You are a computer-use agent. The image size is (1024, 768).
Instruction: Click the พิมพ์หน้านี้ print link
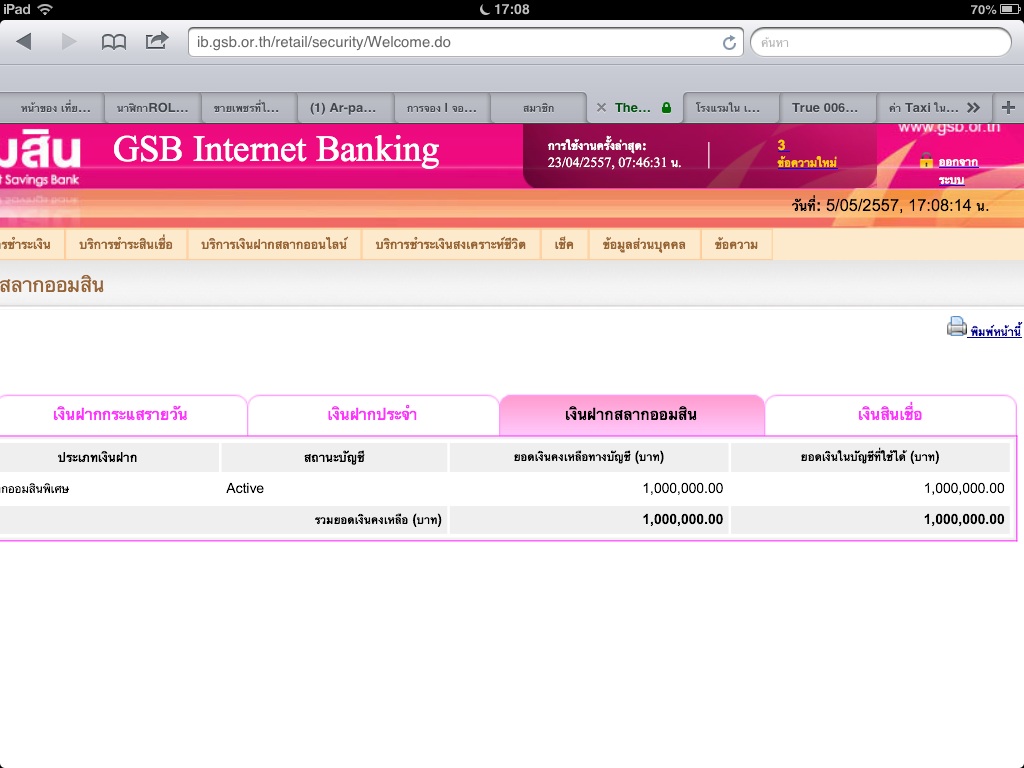point(996,331)
